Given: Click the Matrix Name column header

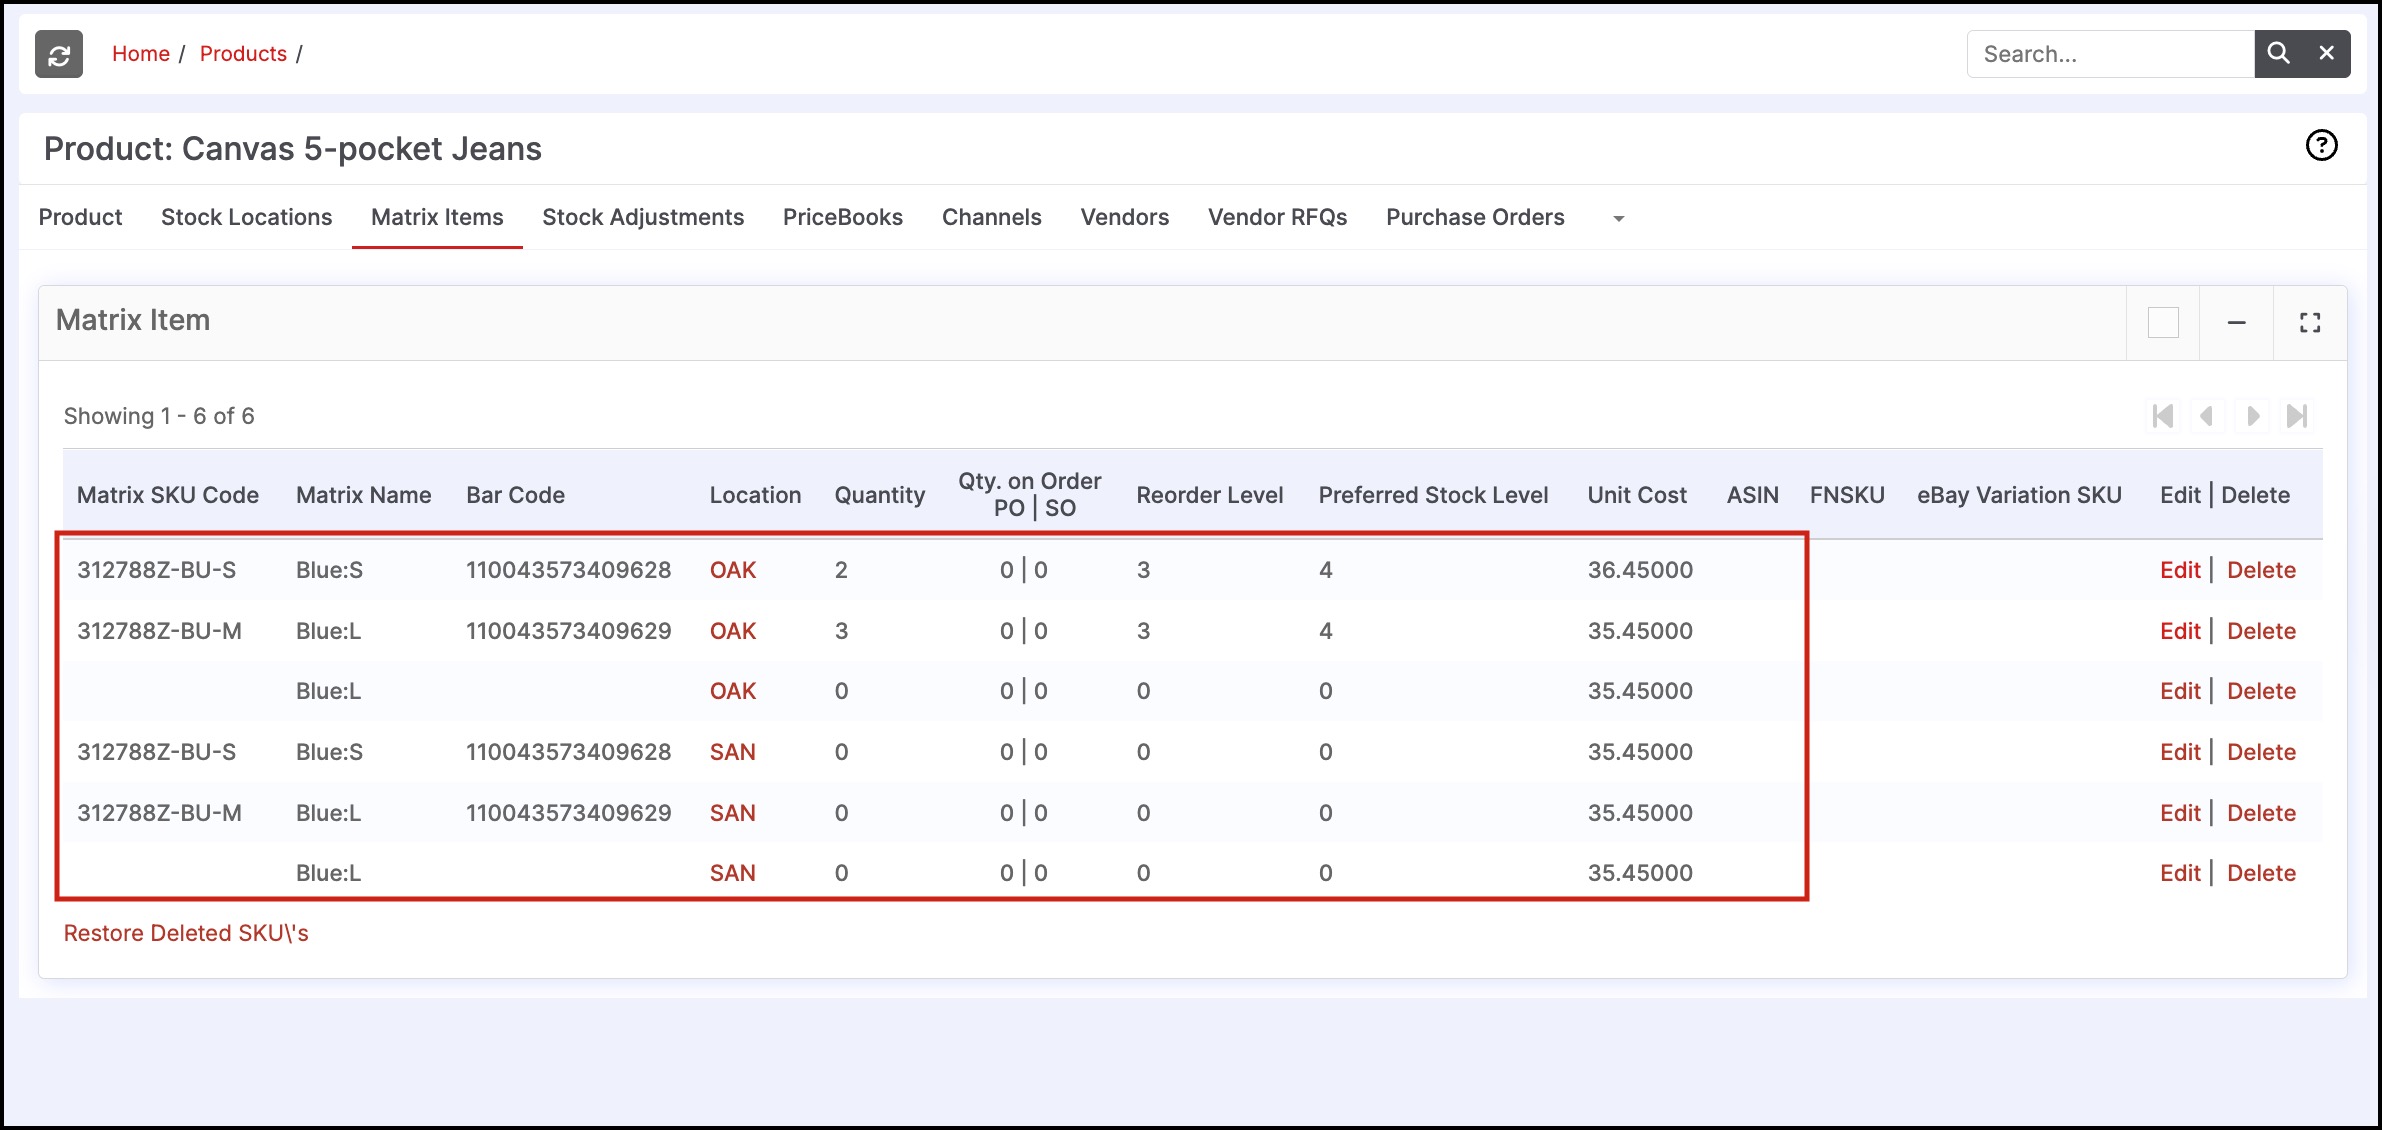Looking at the screenshot, I should tap(364, 495).
